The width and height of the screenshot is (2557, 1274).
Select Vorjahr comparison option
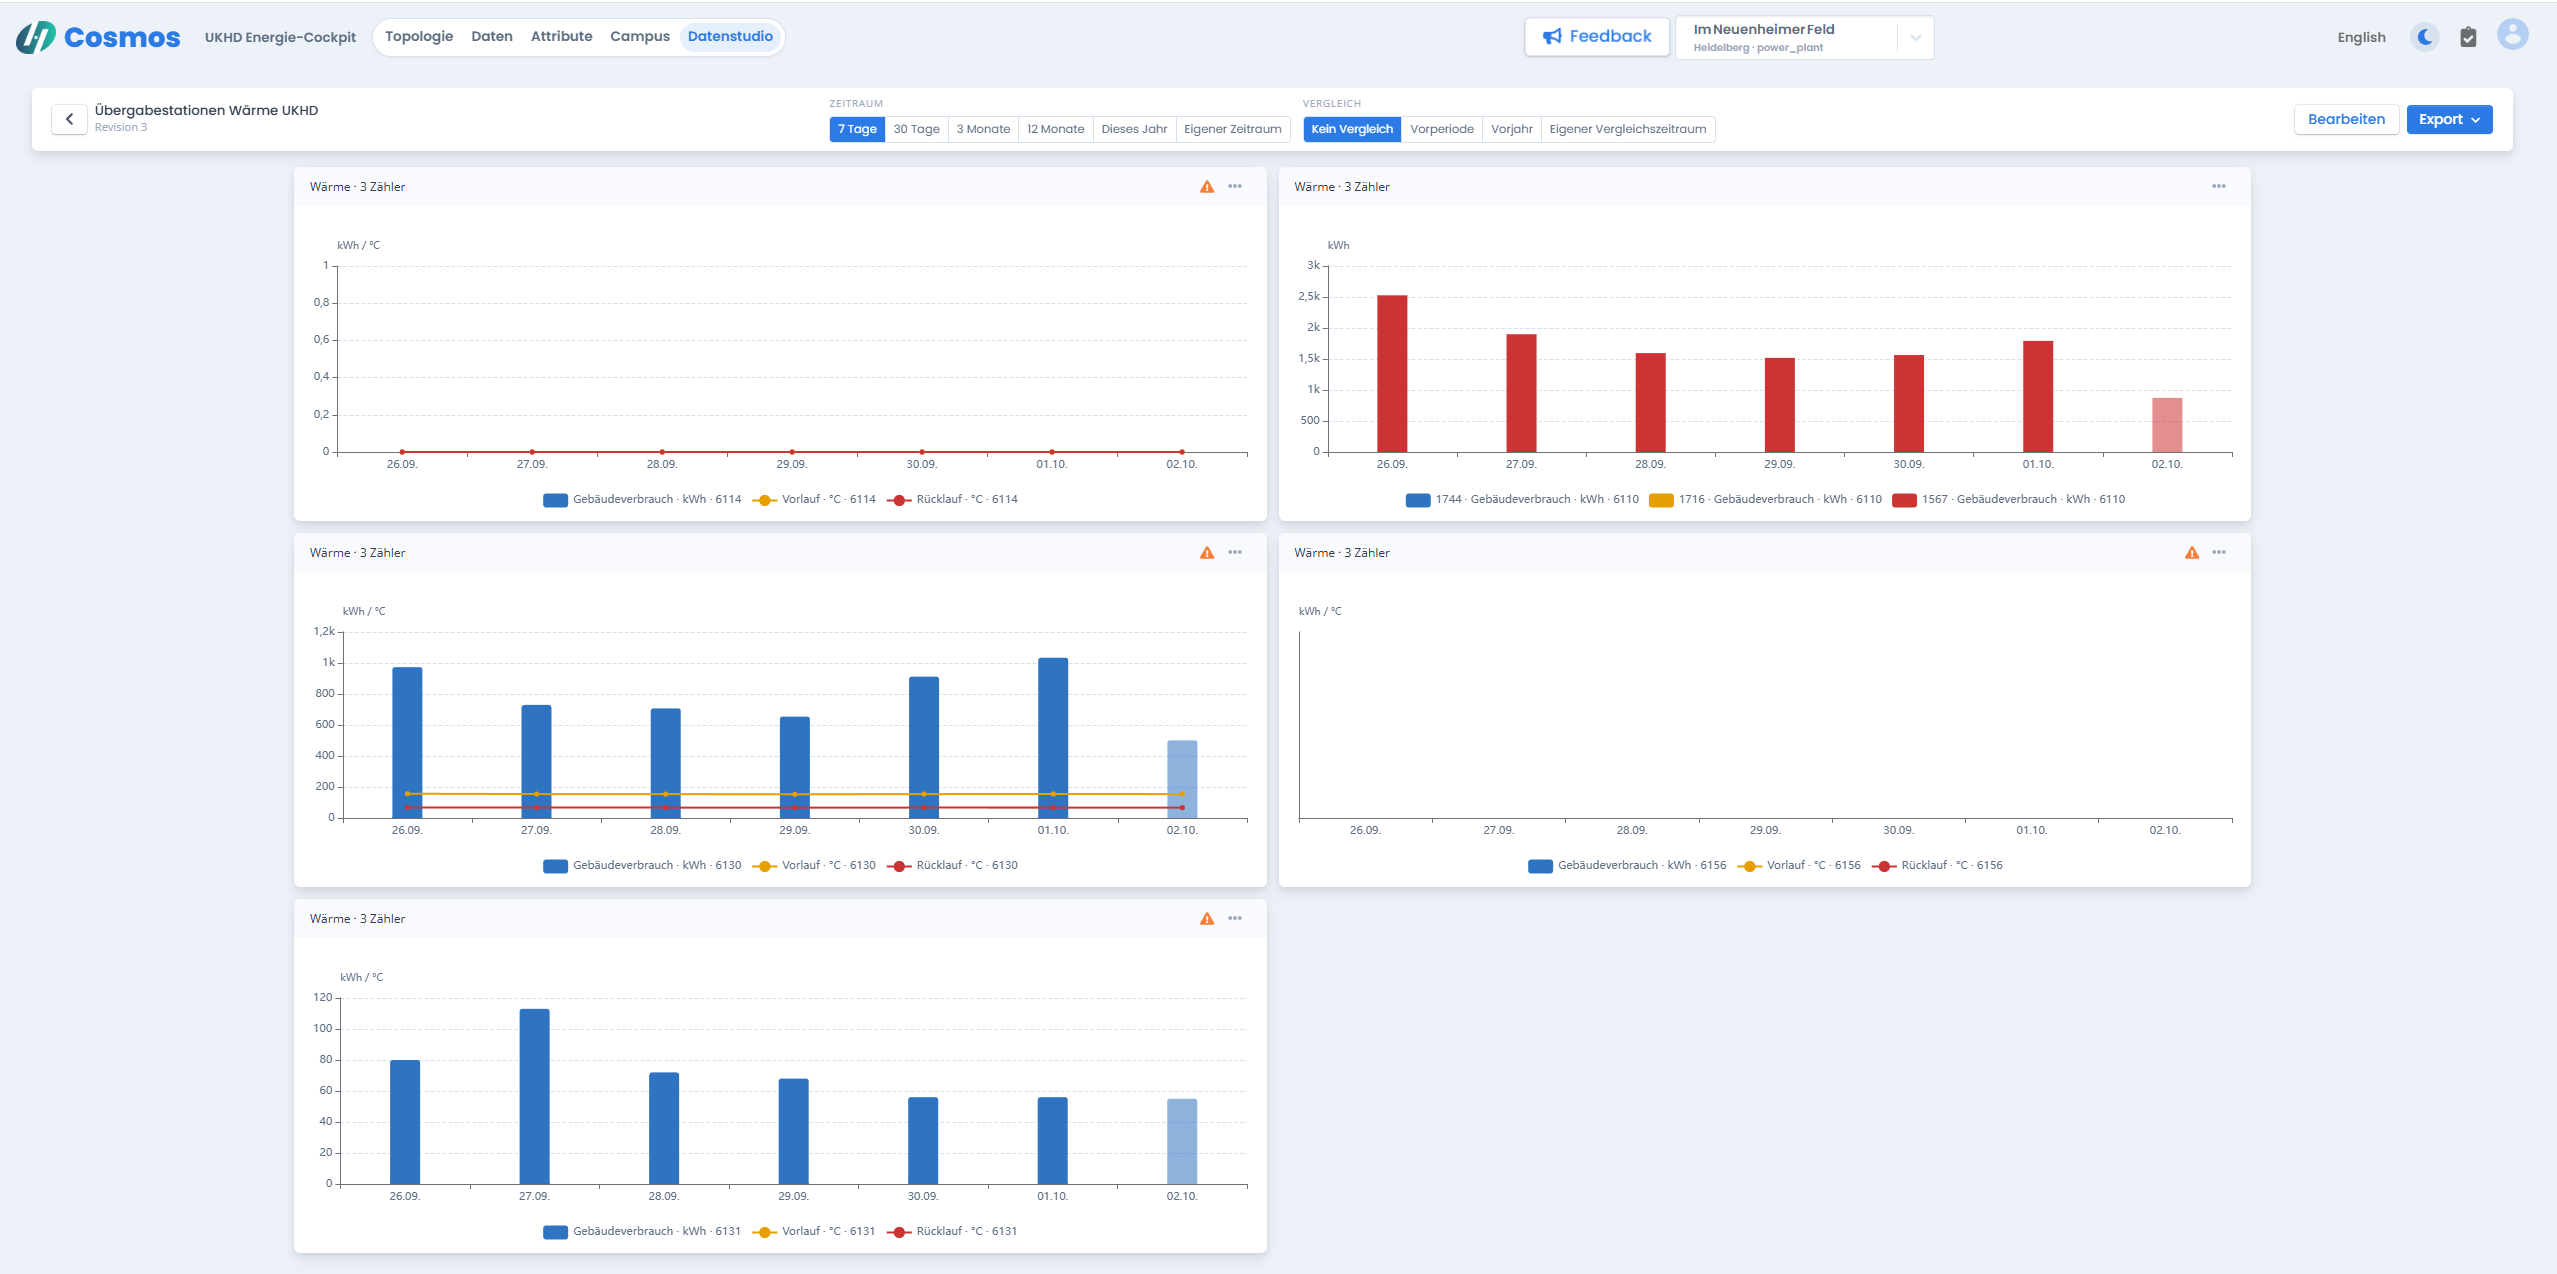click(1511, 129)
